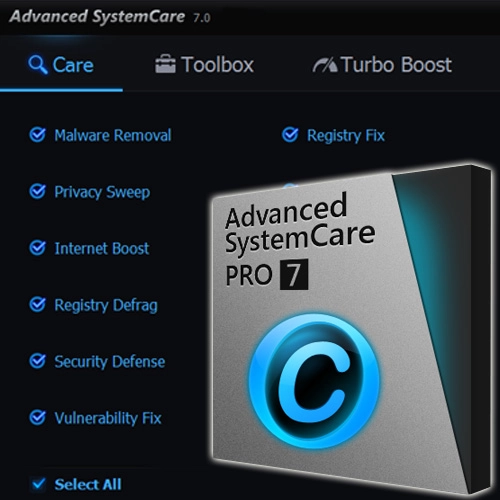
Task: Click the Registry Fix label
Action: pyautogui.click(x=346, y=136)
